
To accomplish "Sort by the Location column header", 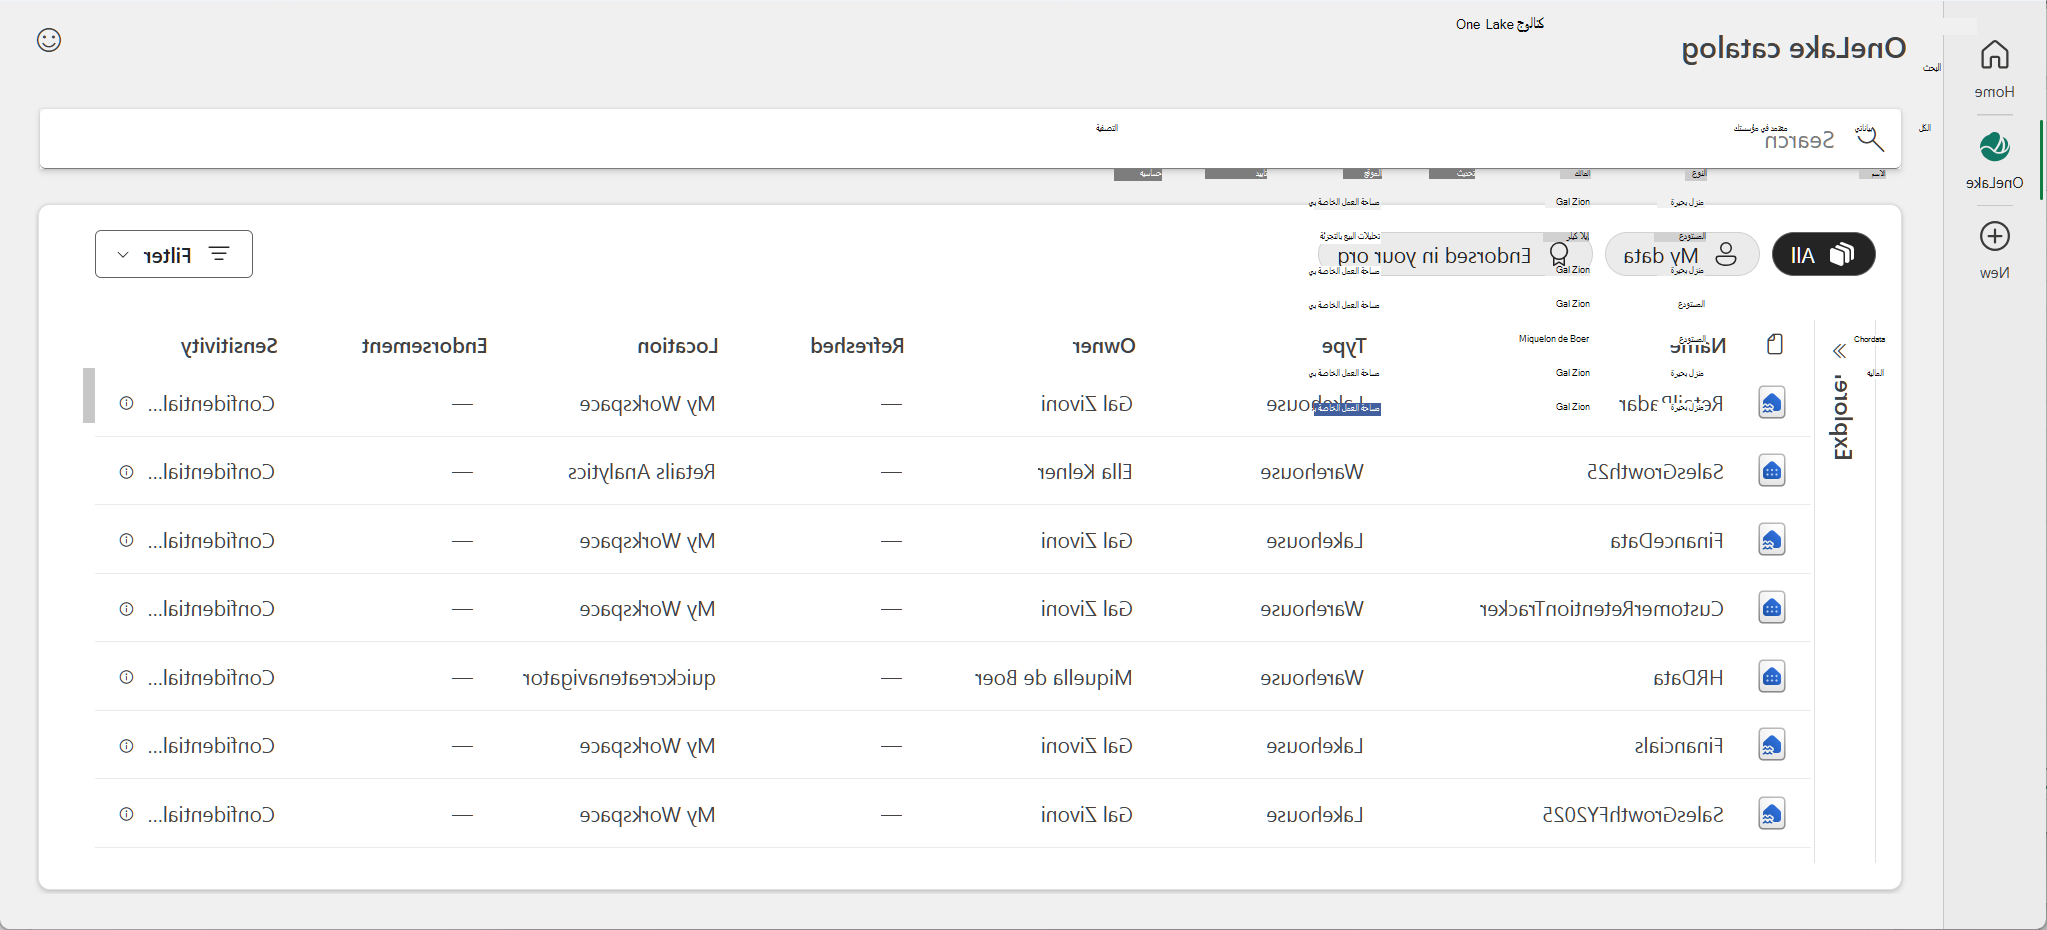I will pyautogui.click(x=678, y=346).
